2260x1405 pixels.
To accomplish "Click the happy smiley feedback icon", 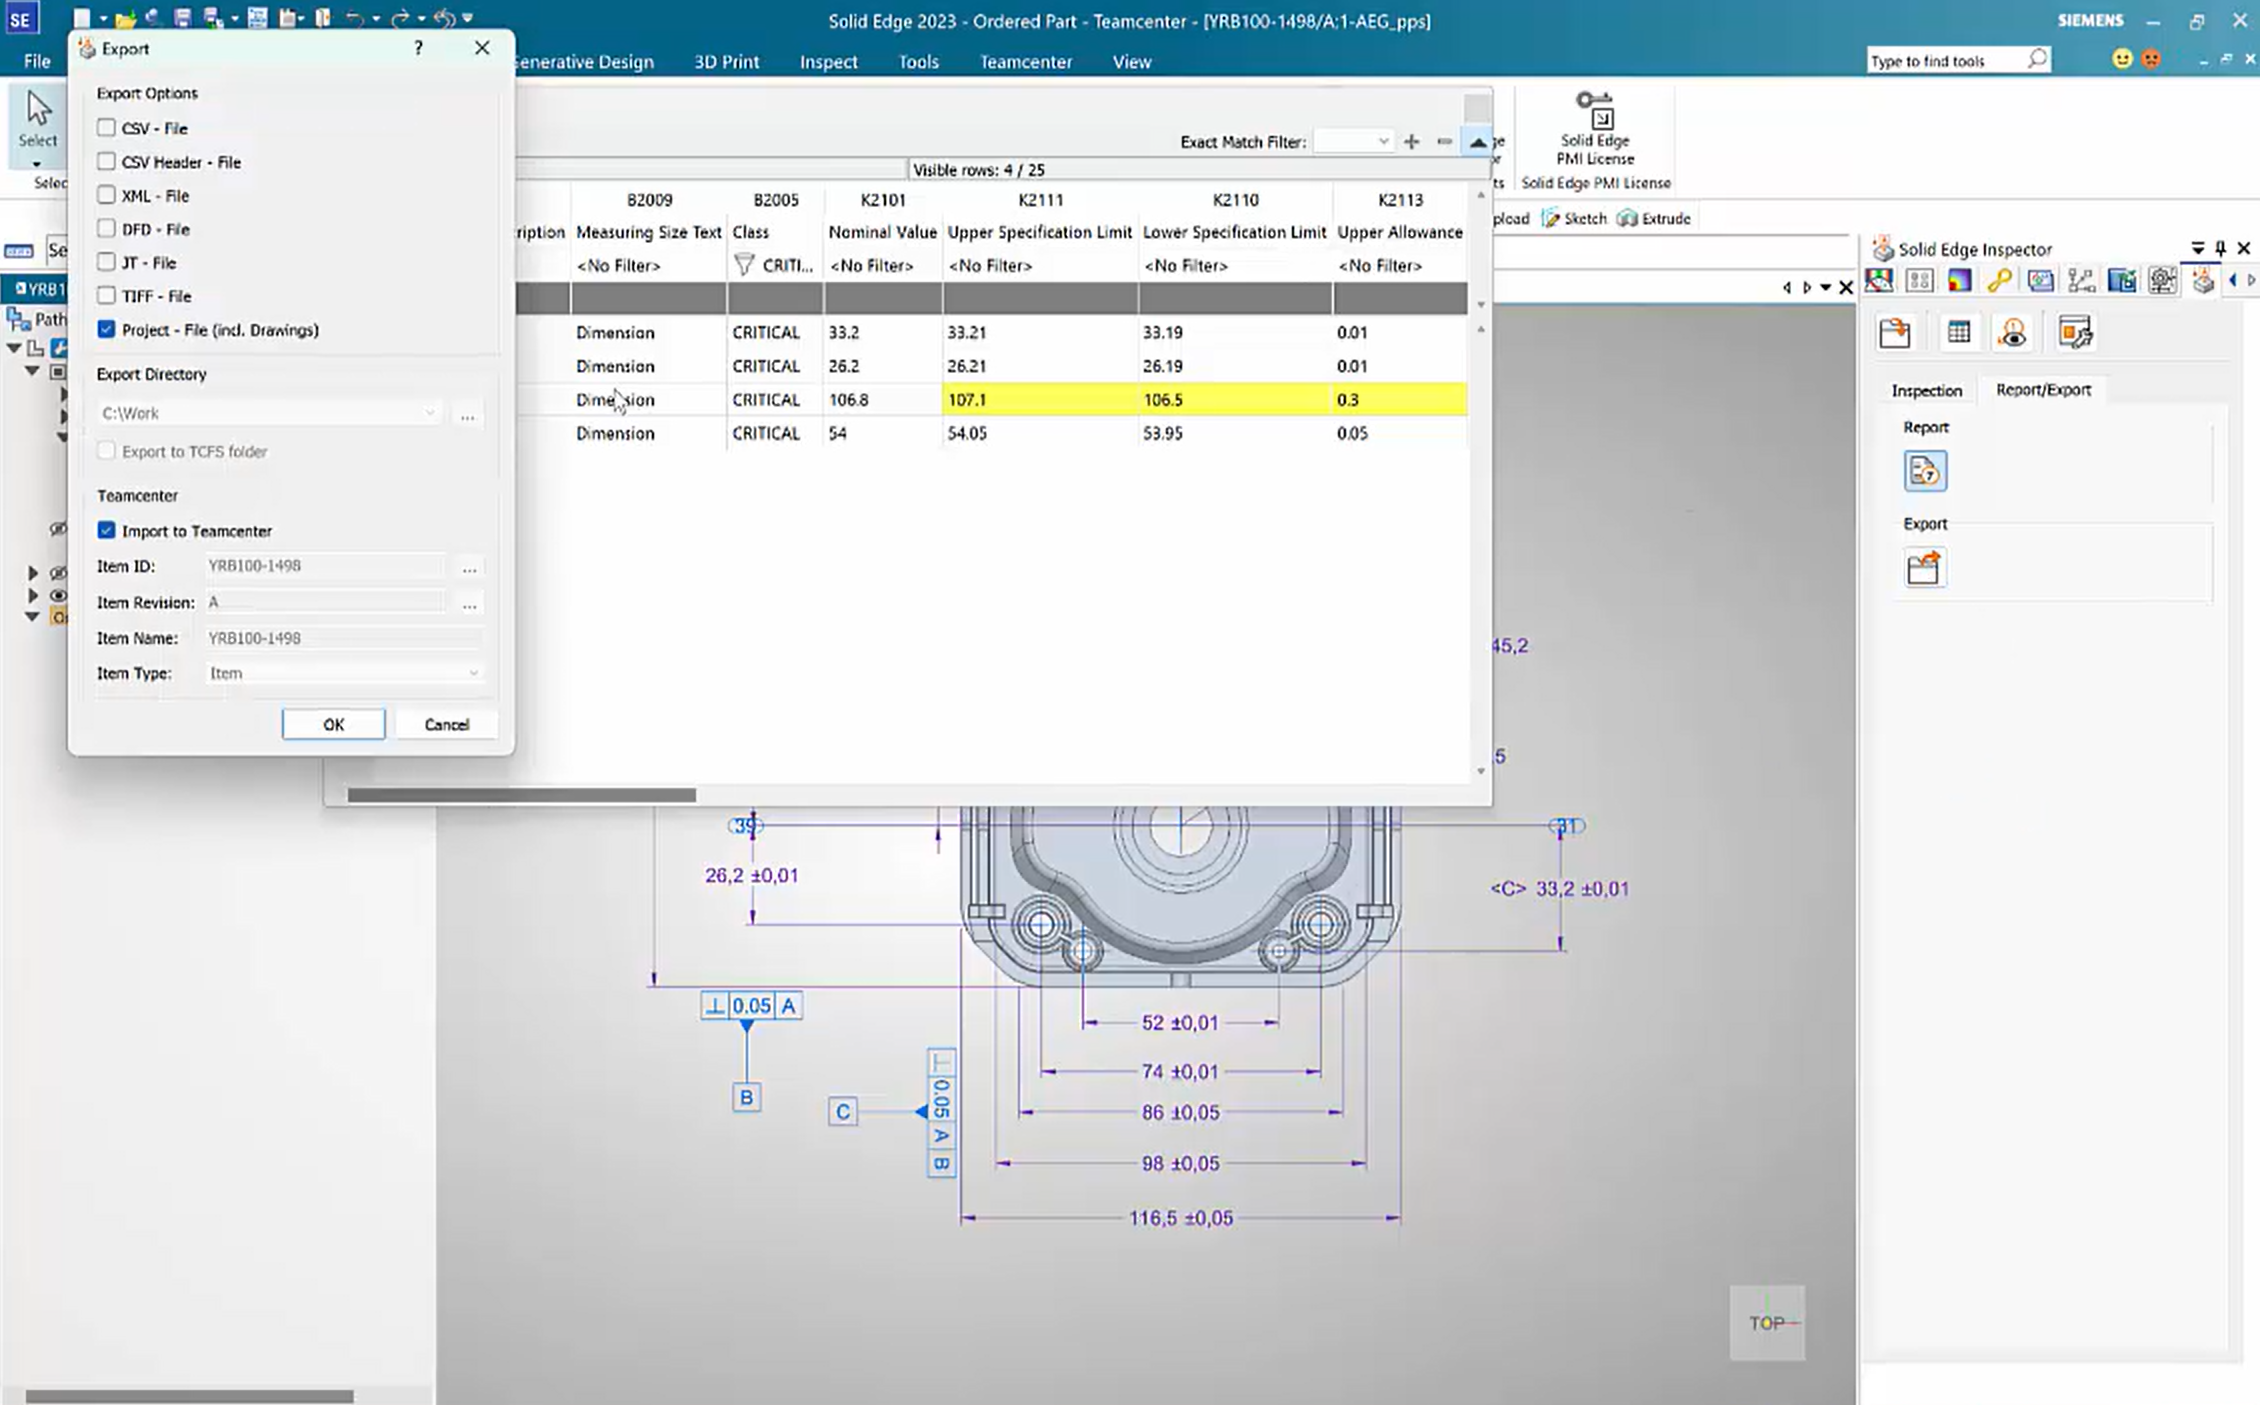I will (x=2122, y=59).
